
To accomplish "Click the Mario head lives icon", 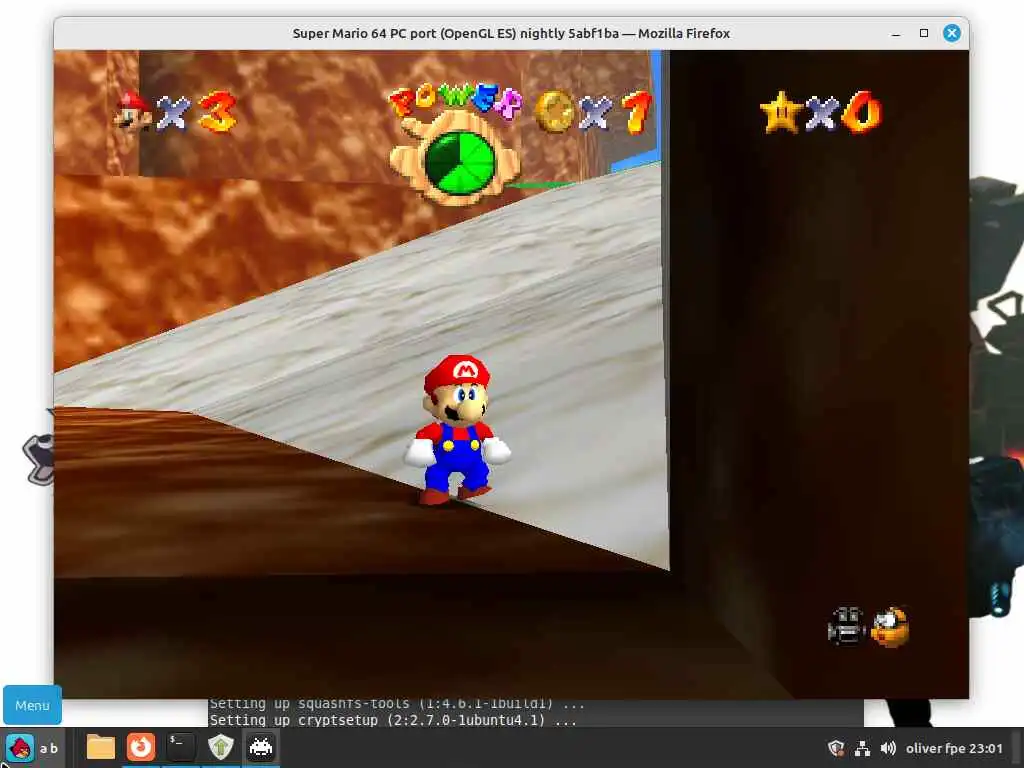I will (x=132, y=111).
